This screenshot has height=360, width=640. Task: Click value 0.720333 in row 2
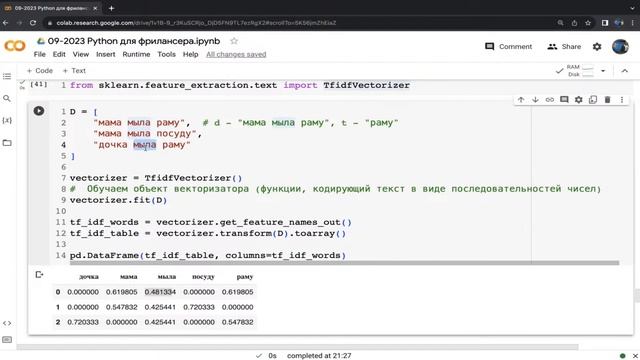[83, 322]
